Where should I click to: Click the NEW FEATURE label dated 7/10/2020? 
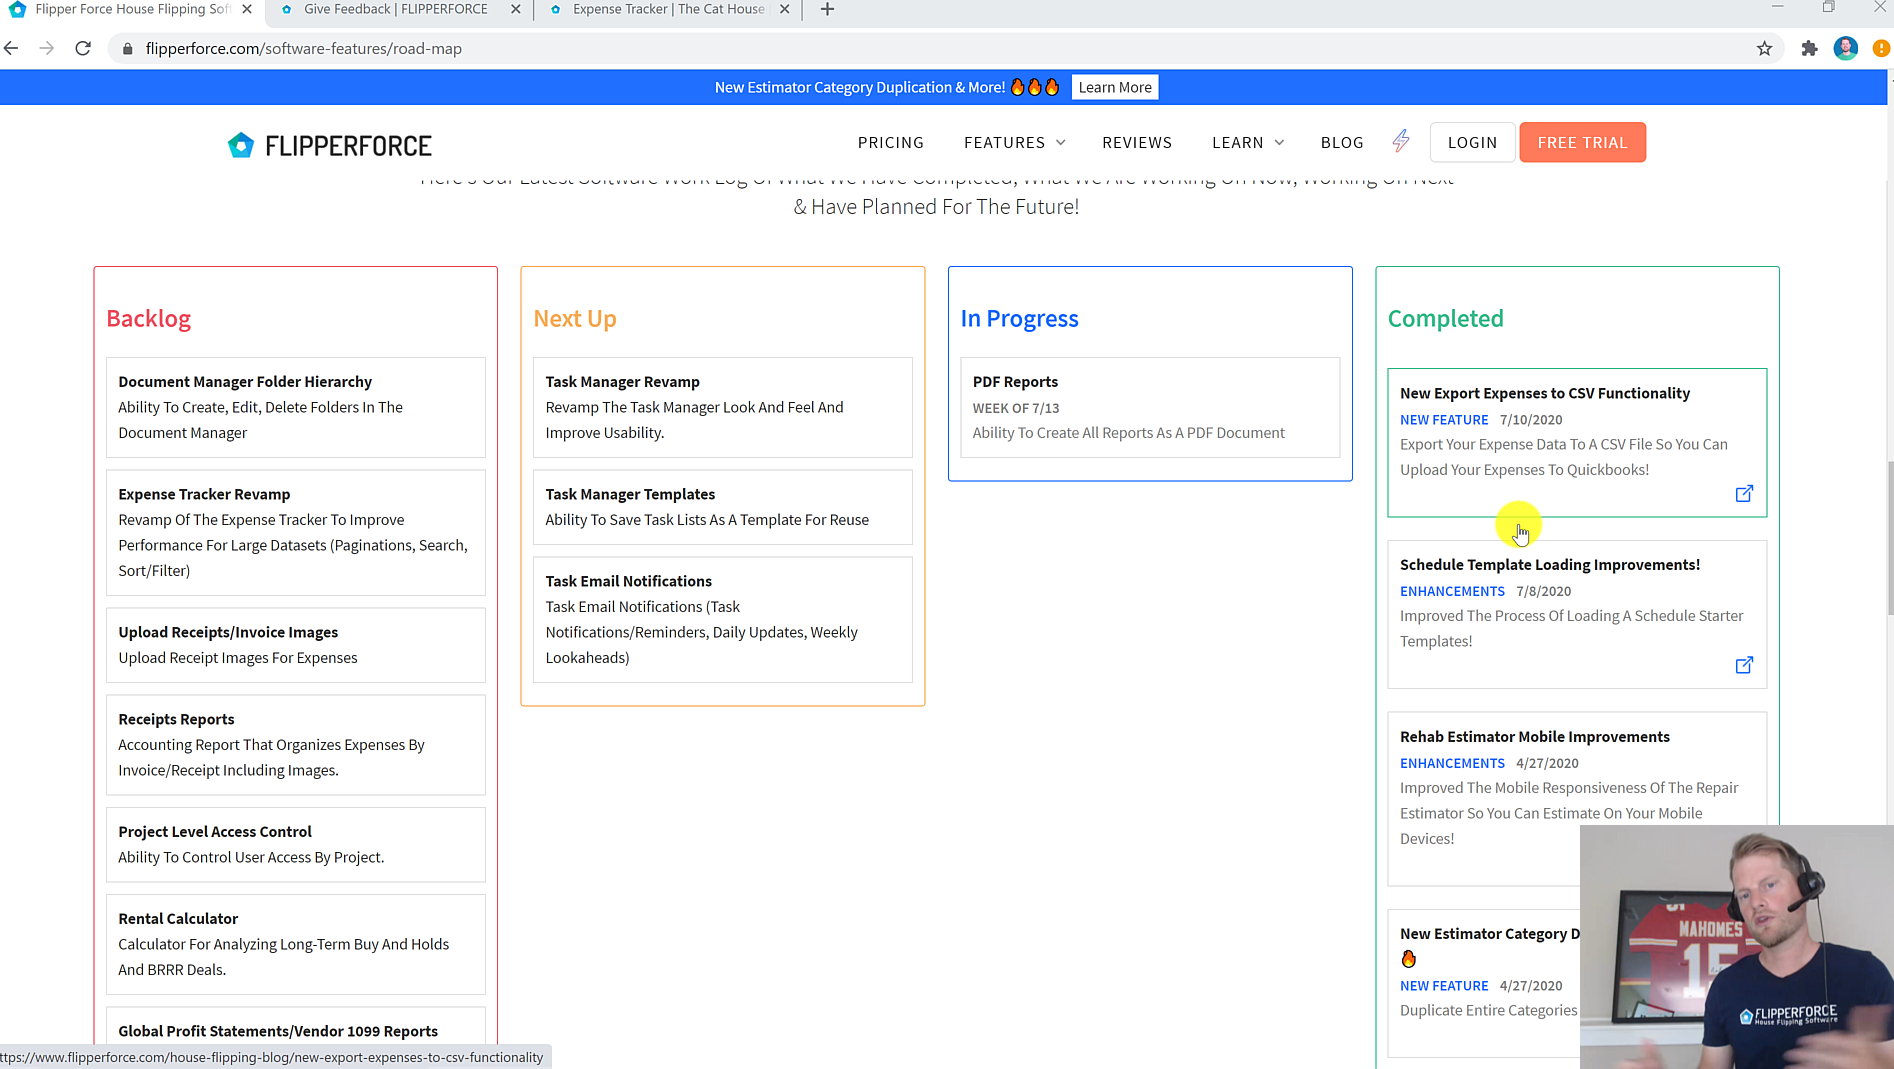pyautogui.click(x=1444, y=420)
